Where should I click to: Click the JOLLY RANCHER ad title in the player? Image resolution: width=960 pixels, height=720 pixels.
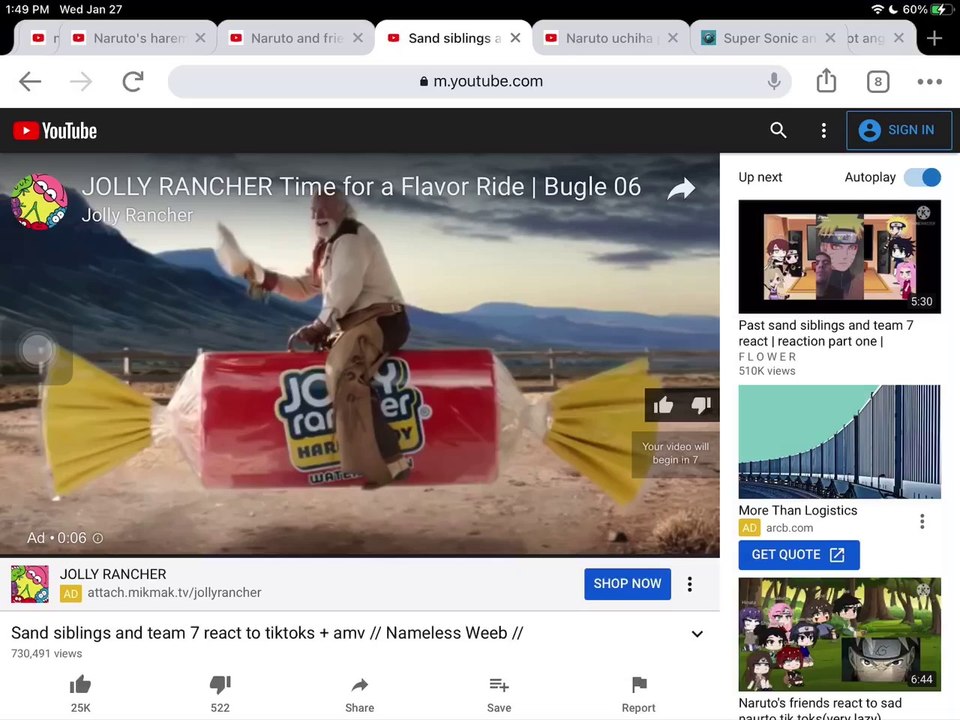click(361, 187)
